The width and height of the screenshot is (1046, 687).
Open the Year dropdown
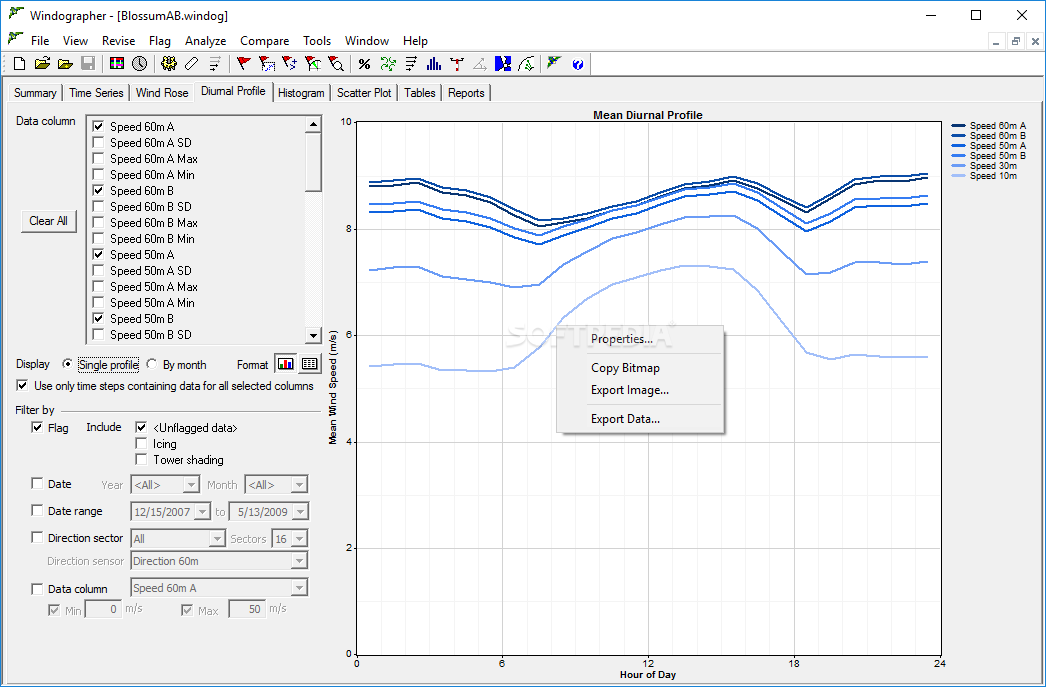[x=191, y=485]
